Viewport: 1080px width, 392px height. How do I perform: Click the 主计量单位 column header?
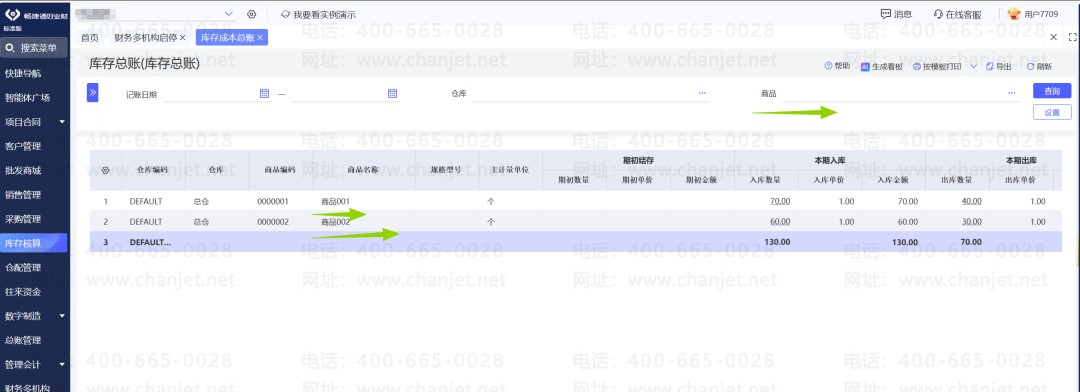[x=510, y=169]
